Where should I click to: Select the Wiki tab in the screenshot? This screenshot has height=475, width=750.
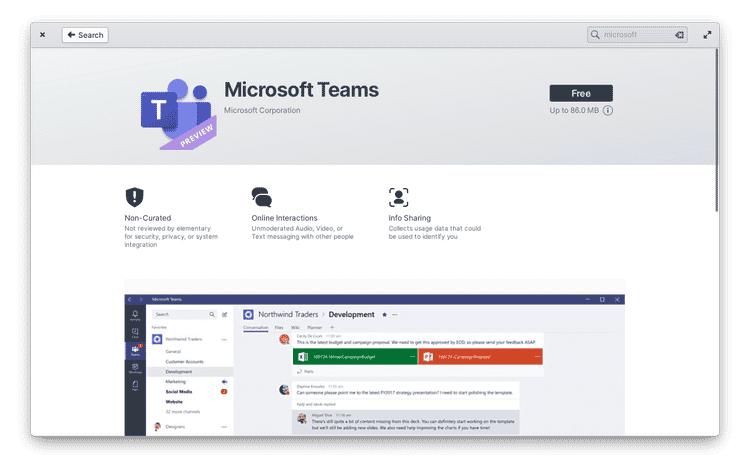296,328
